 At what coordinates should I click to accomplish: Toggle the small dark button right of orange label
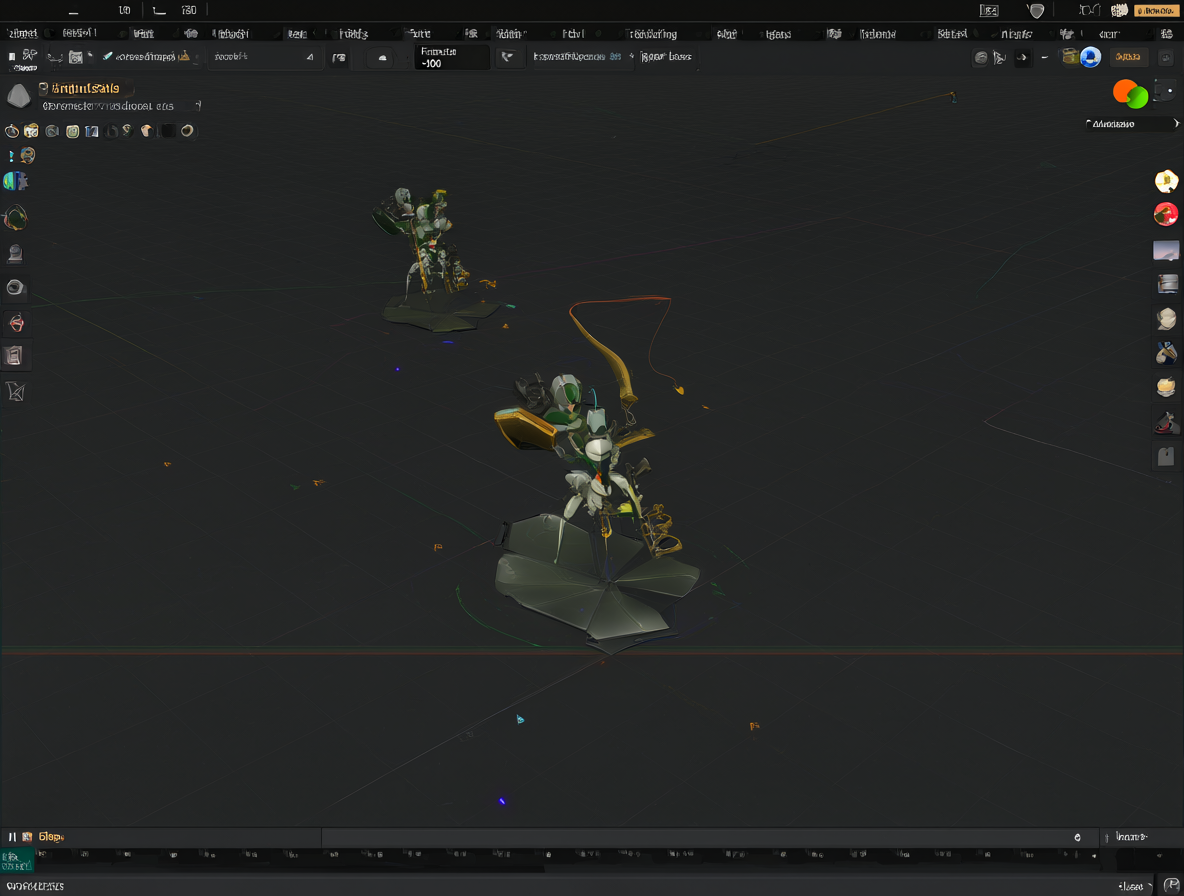[1166, 57]
